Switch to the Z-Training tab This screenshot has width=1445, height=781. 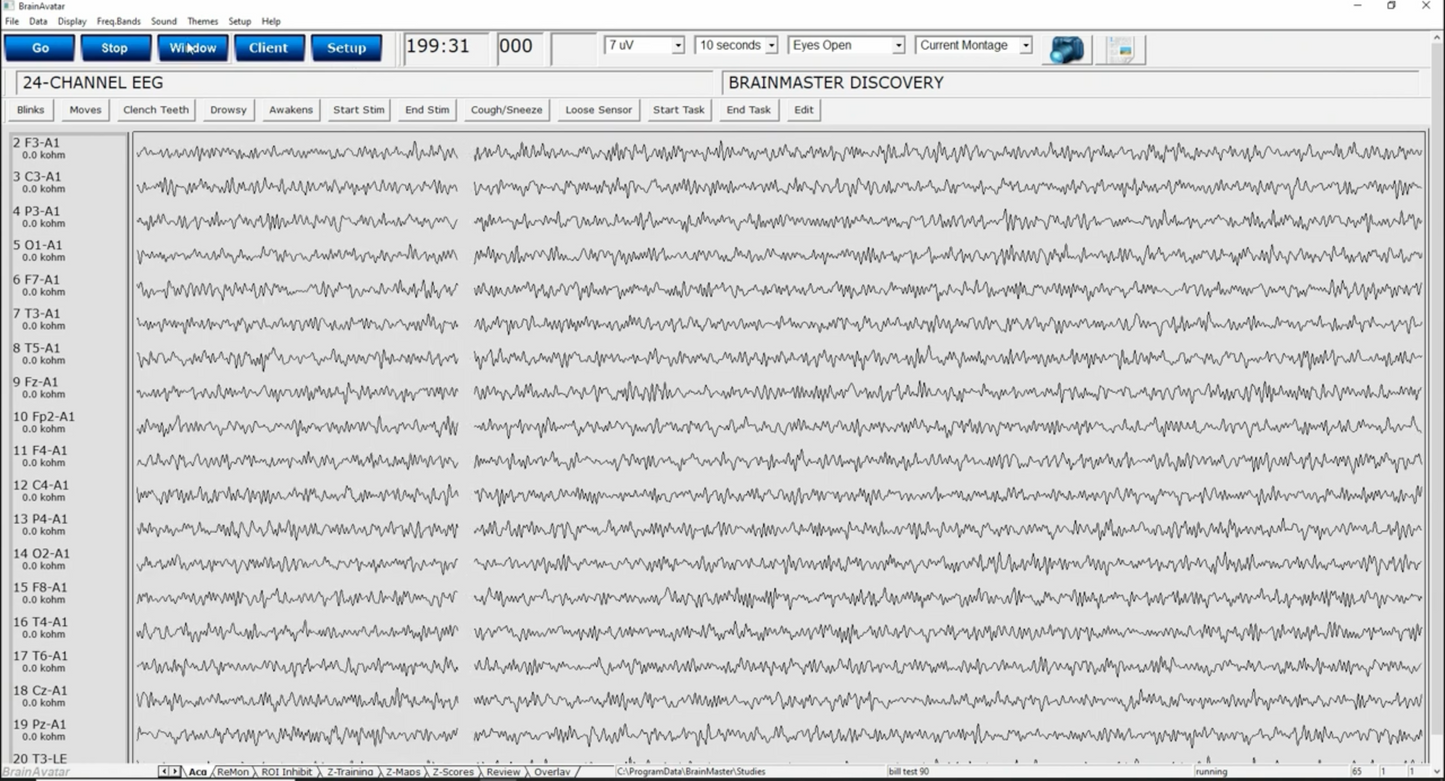click(350, 772)
